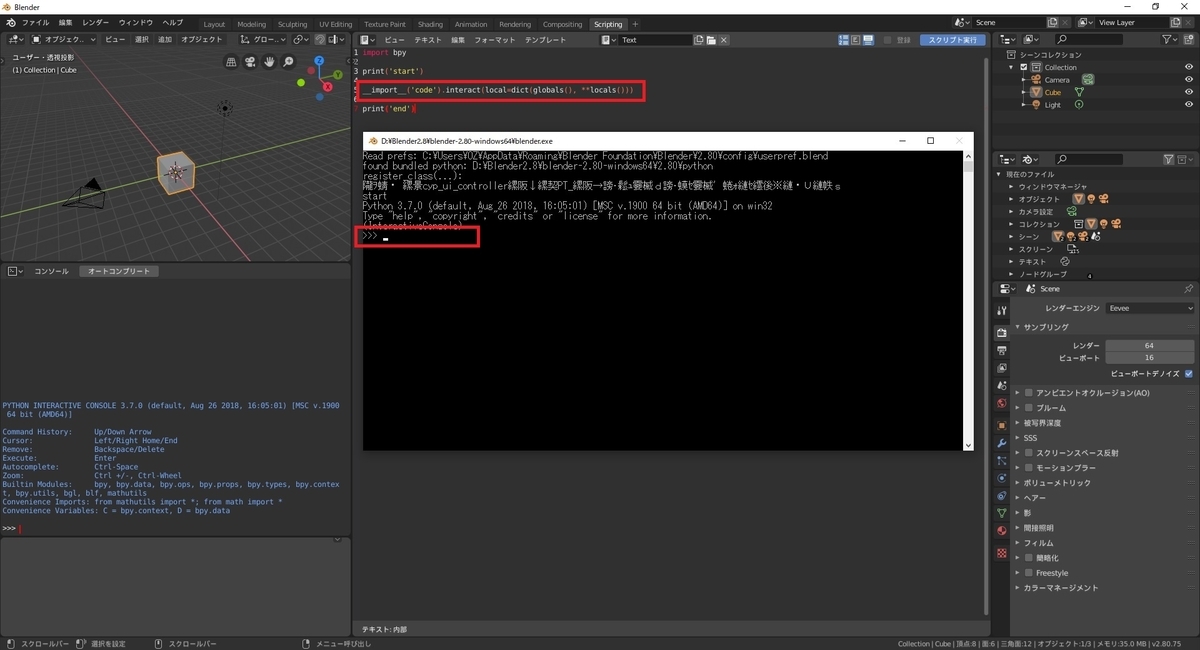The image size is (1200, 650).
Task: Adjust the ビューポート samples field showing 16
Action: coord(1149,357)
